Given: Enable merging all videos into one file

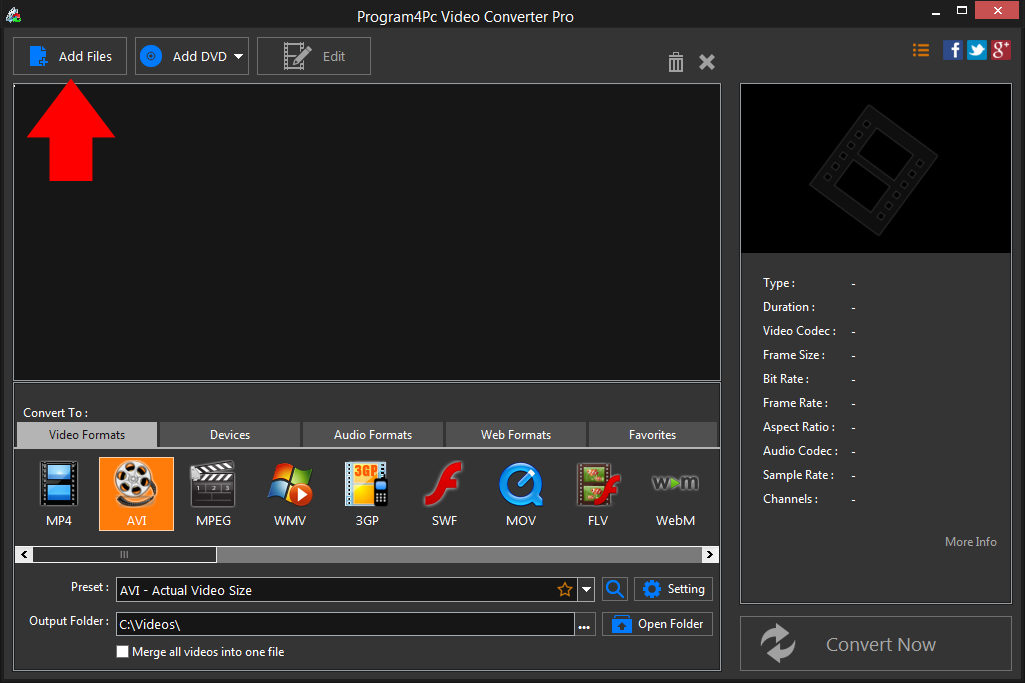Looking at the screenshot, I should [122, 651].
